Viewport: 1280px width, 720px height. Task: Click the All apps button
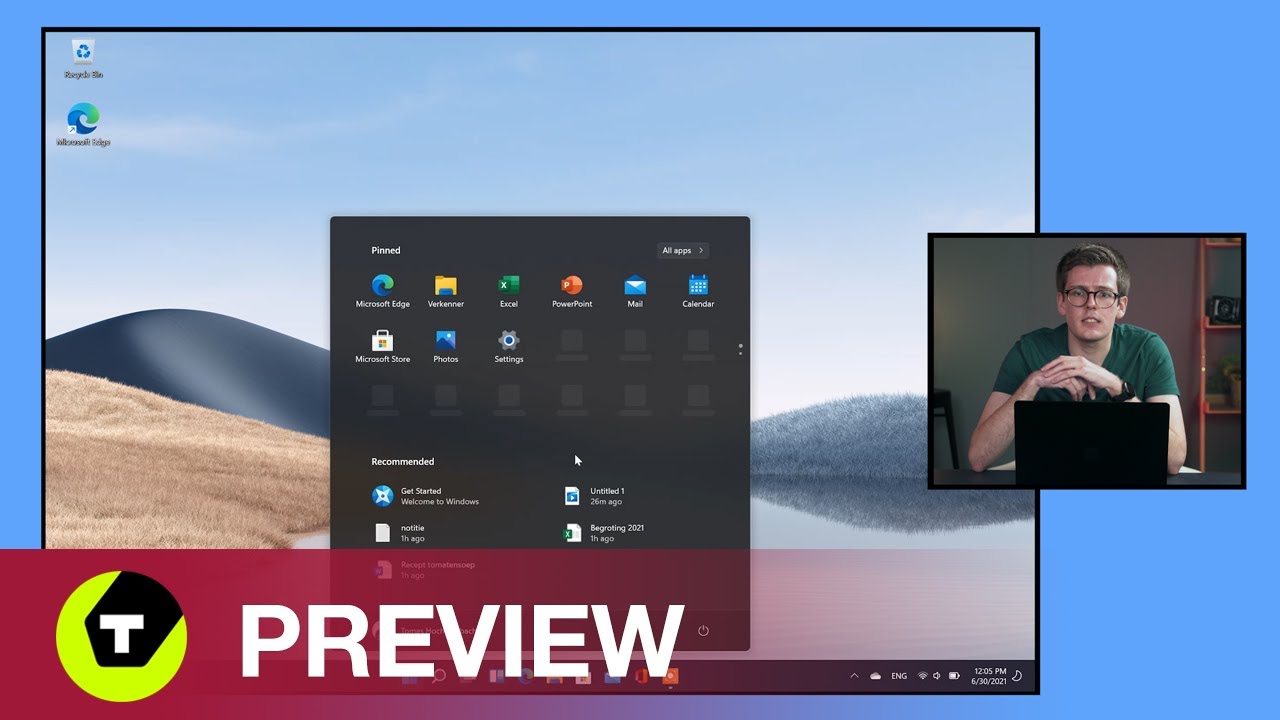[x=684, y=250]
